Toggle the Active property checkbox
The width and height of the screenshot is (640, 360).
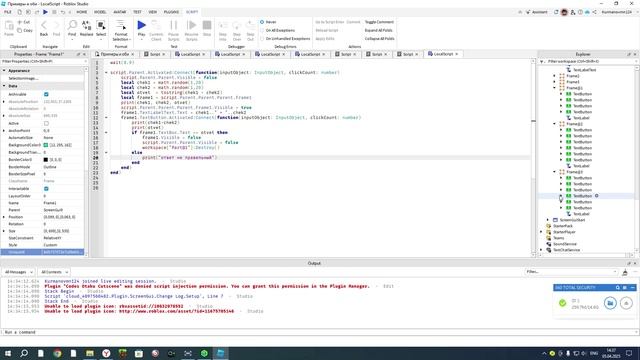pos(46,123)
